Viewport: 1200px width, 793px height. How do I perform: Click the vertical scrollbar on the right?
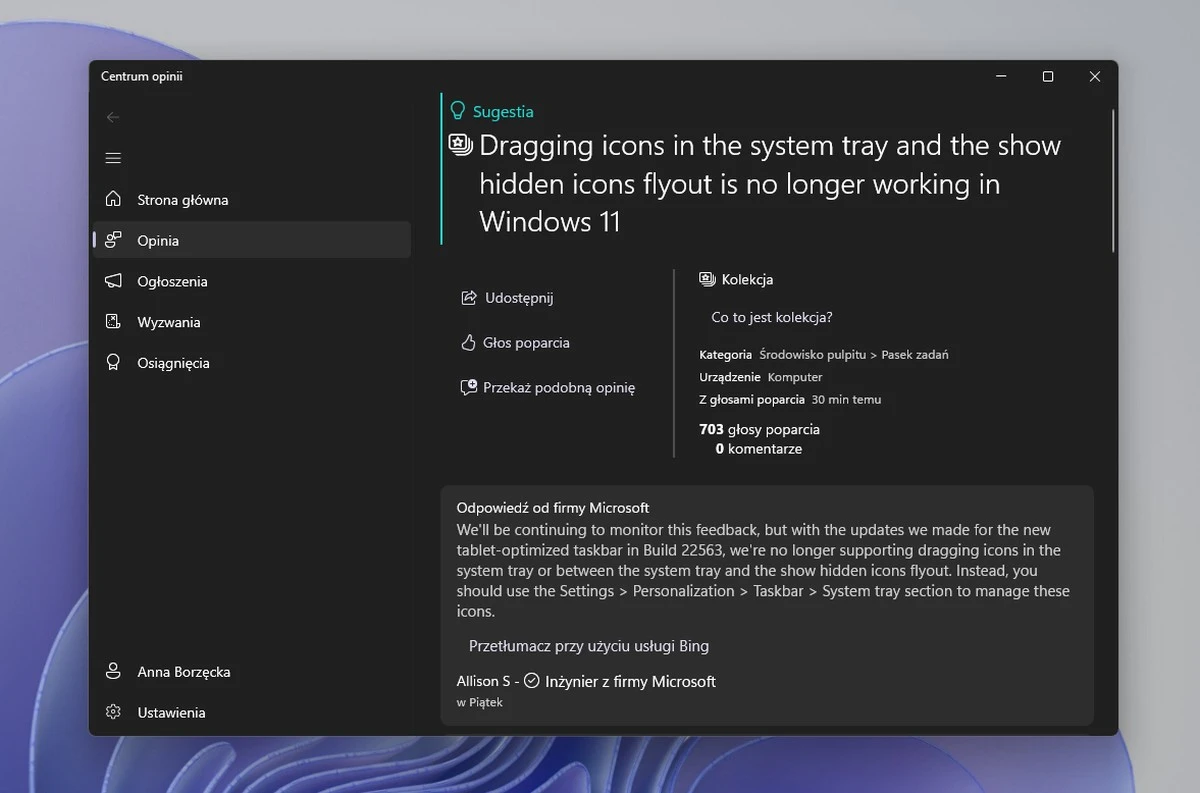point(1112,180)
